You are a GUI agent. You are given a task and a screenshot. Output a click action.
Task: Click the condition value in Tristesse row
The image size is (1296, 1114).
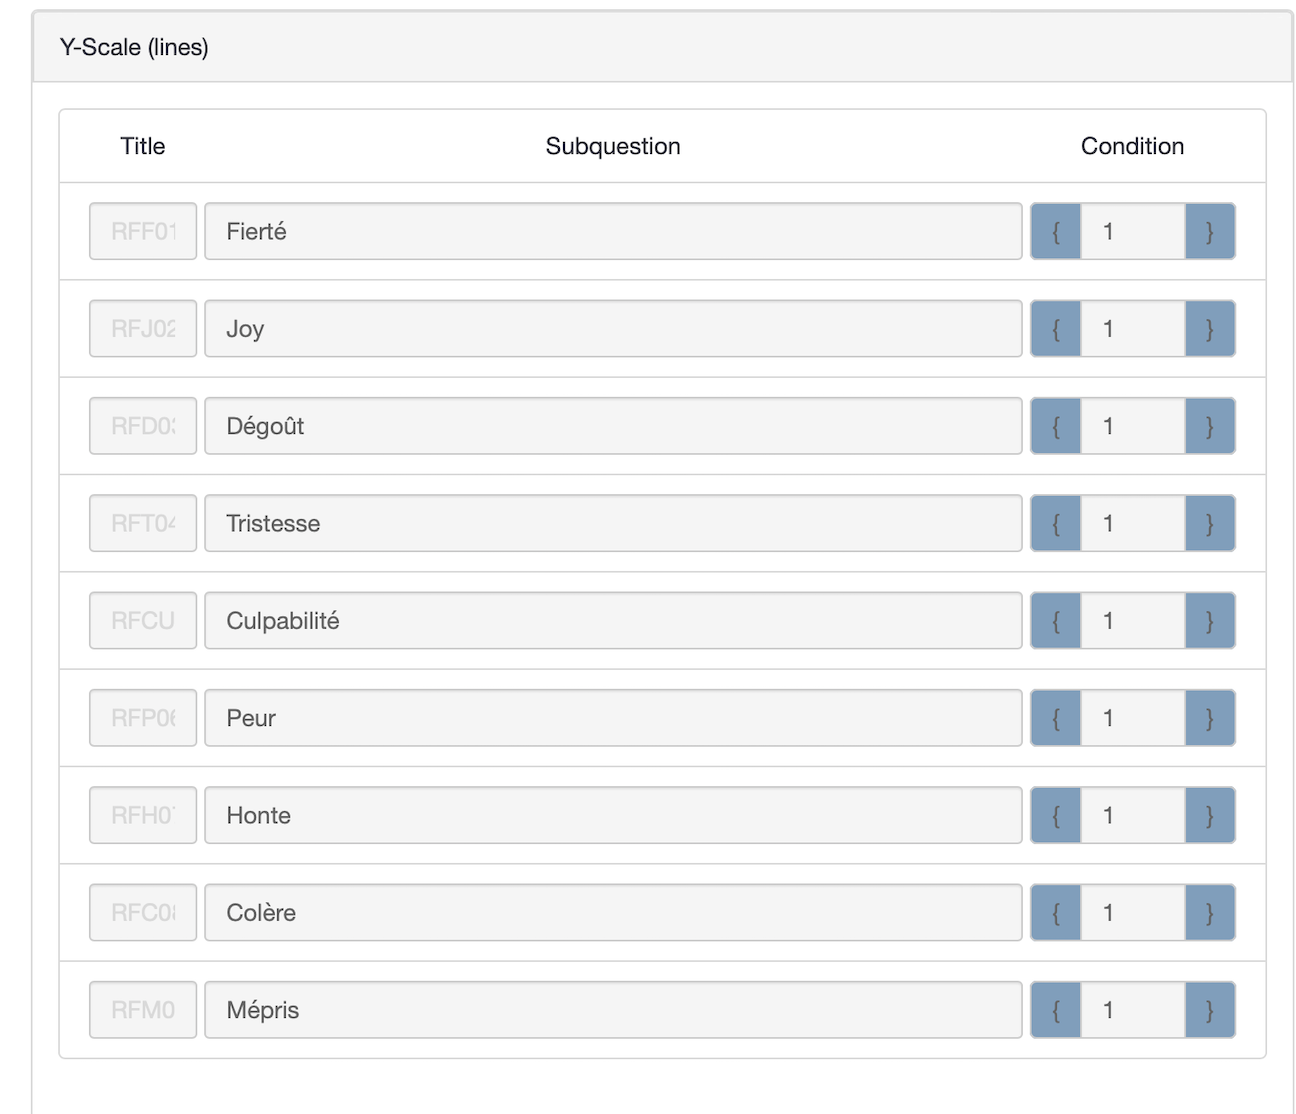click(1132, 523)
